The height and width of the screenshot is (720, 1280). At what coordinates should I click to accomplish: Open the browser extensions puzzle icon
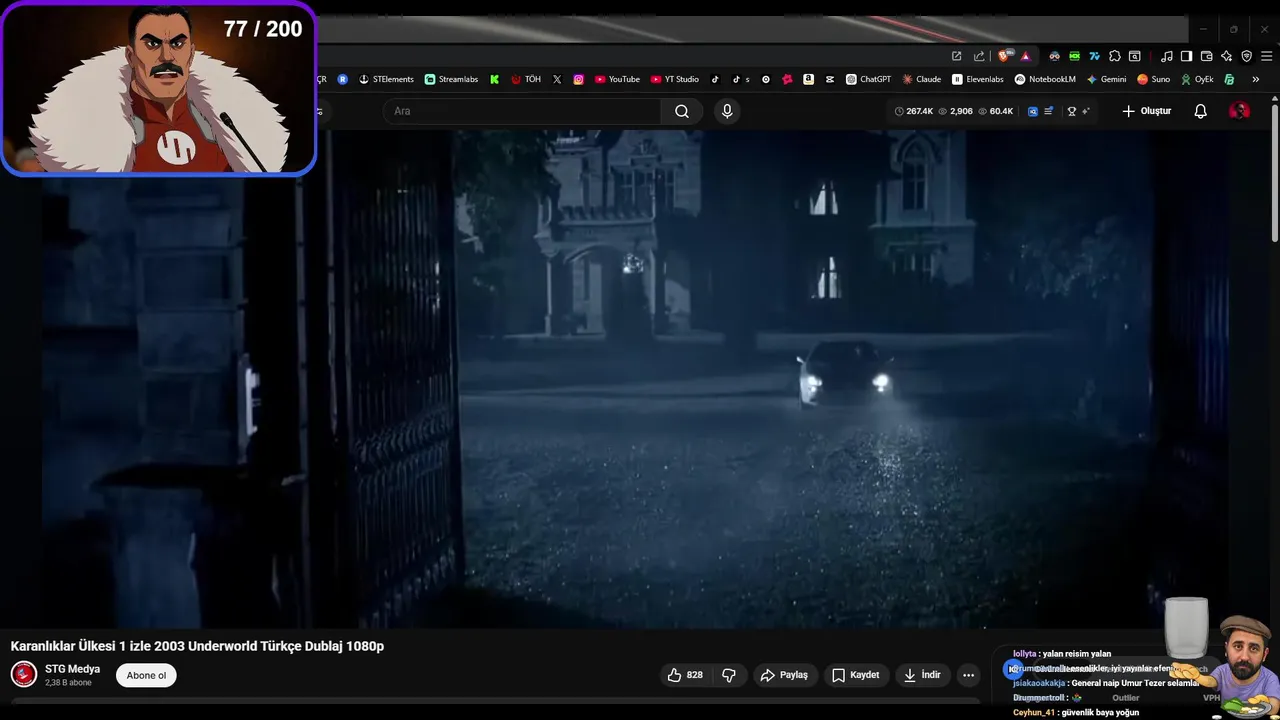[1114, 56]
